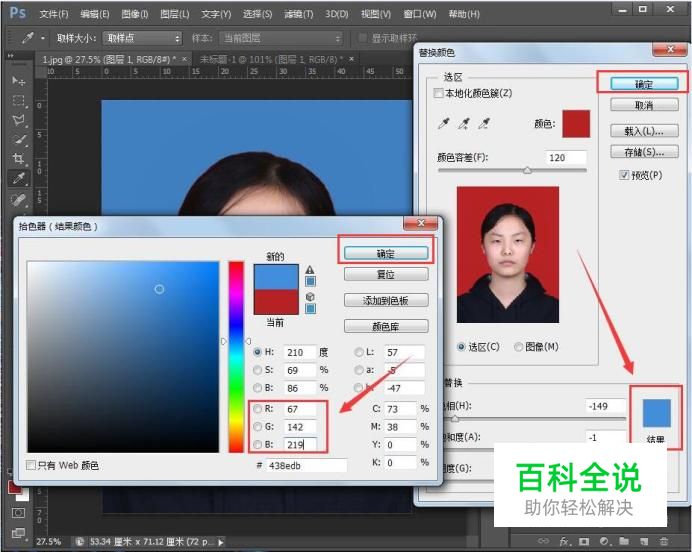Click the 载入(L)... button
The image size is (692, 552).
tap(644, 131)
